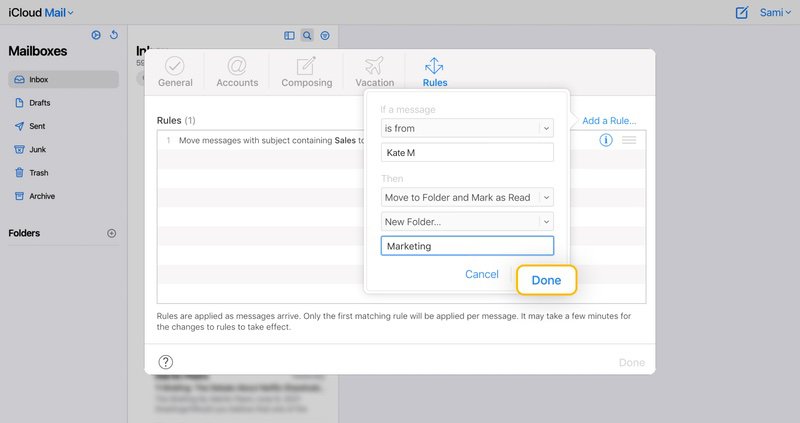Click Done in the rule popup
The width and height of the screenshot is (800, 423).
click(546, 280)
